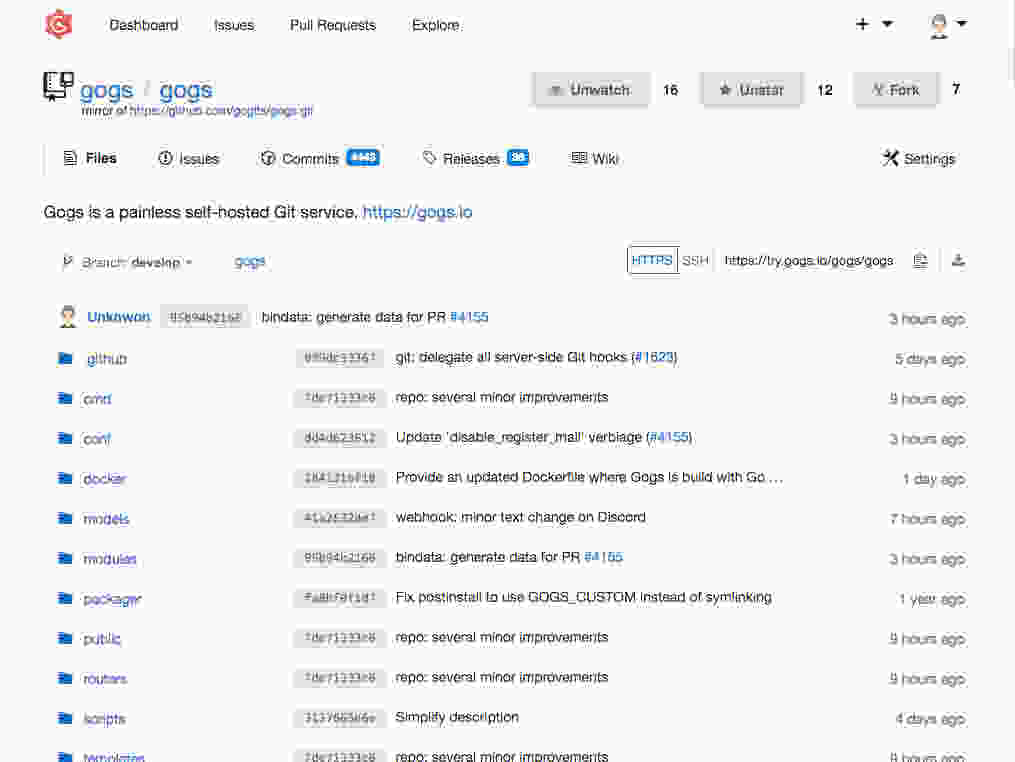Viewport: 1015px width, 762px height.
Task: Switch to the repository Issues tab
Action: pos(188,159)
